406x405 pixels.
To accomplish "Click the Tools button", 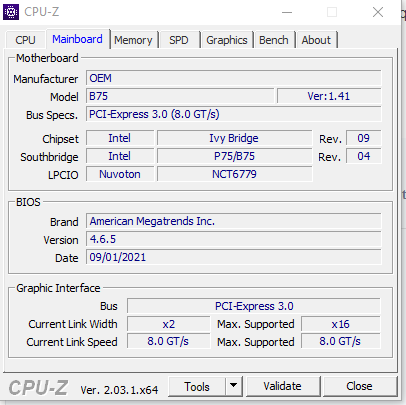I will coord(197,387).
